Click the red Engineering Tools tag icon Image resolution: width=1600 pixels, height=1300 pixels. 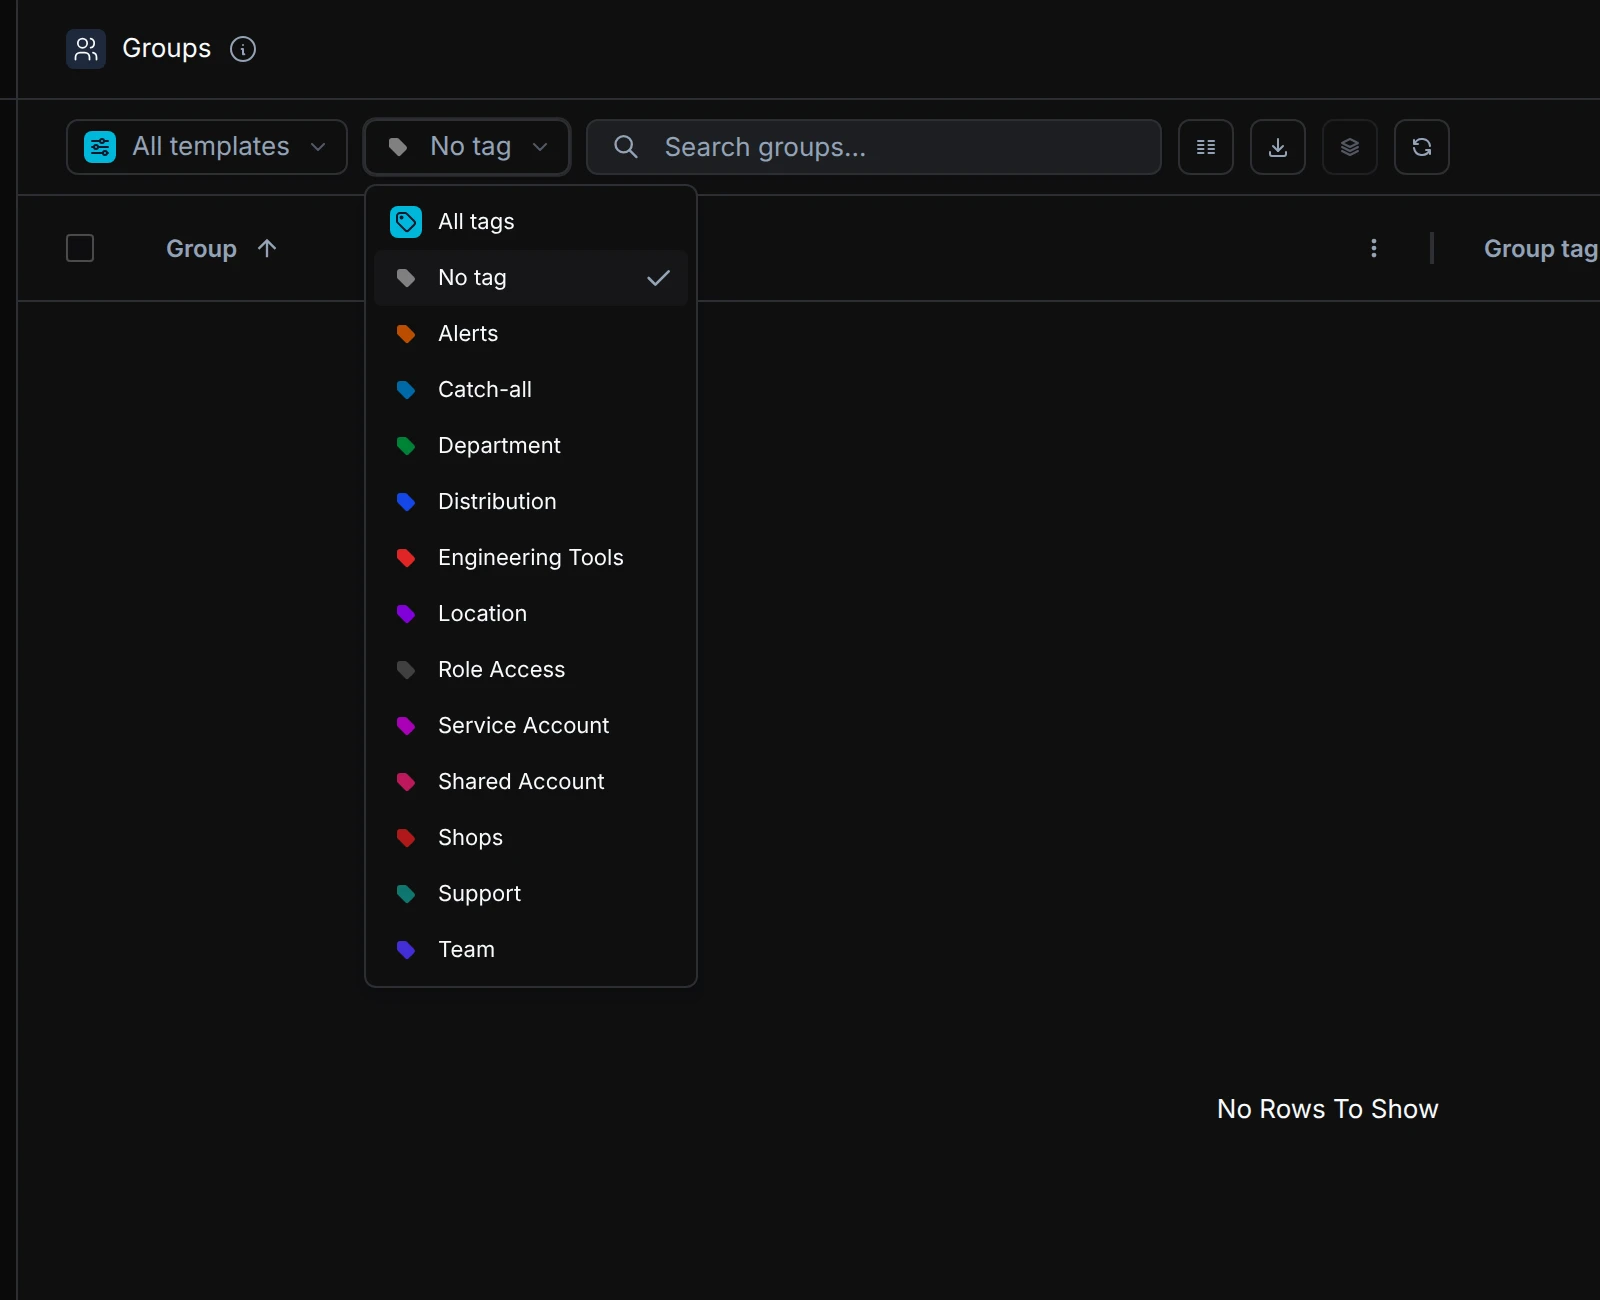pos(406,558)
